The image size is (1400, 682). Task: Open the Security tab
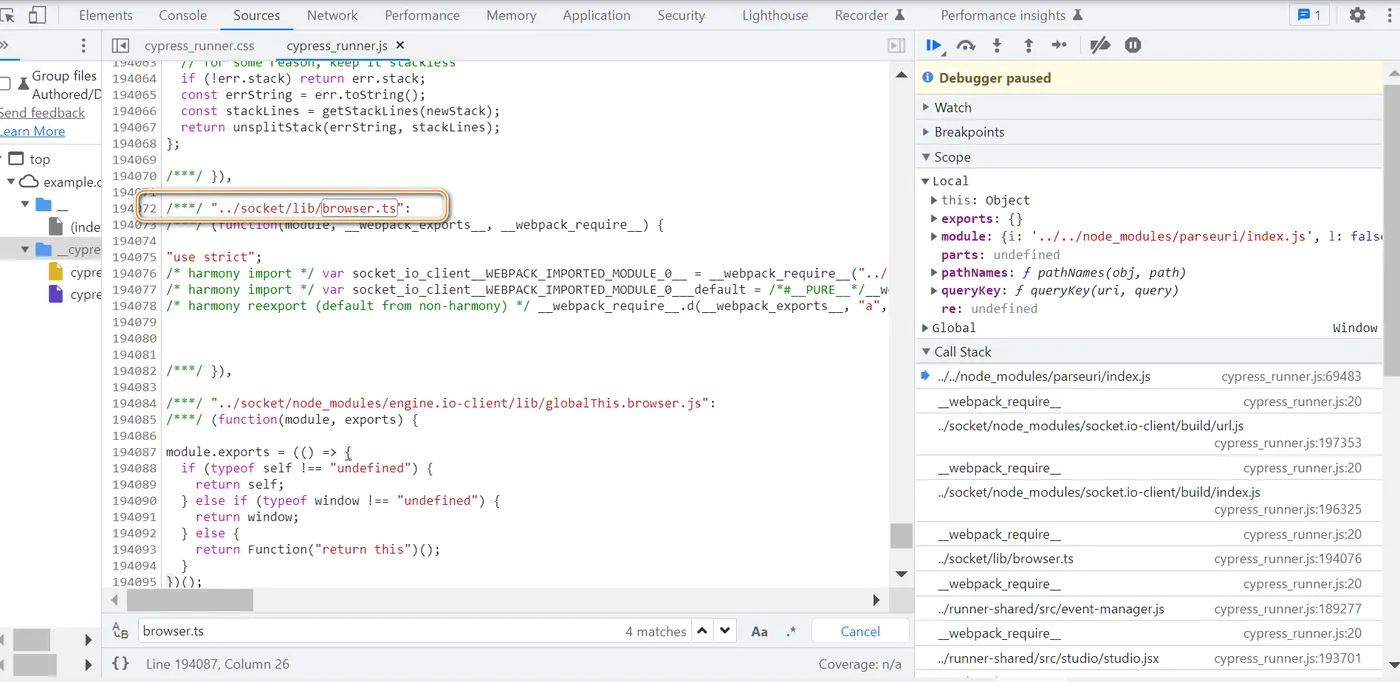click(682, 15)
